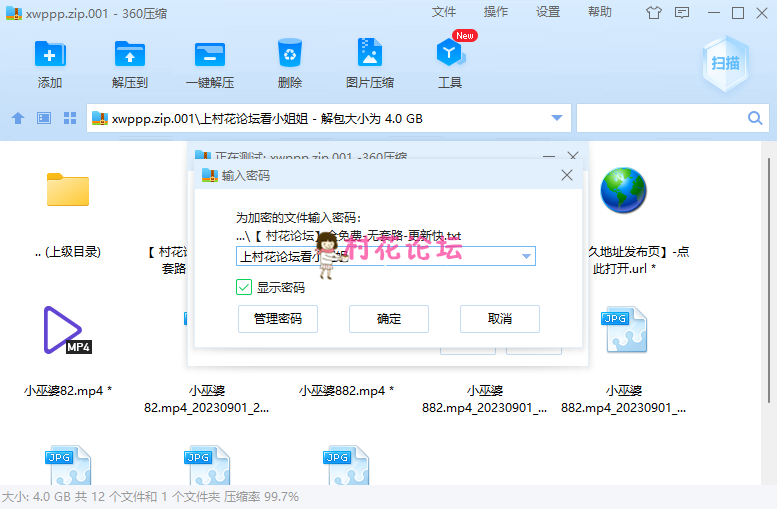Open the 操作 (Operations) menu

(x=496, y=12)
